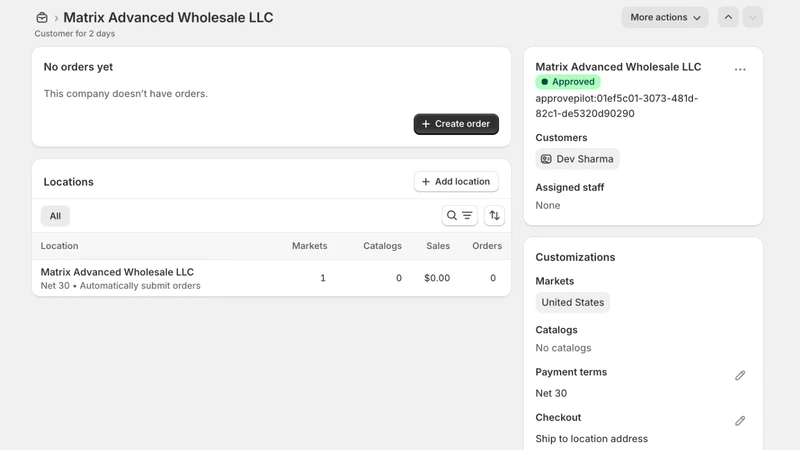Click the Net 30 payment terms value

pyautogui.click(x=551, y=393)
